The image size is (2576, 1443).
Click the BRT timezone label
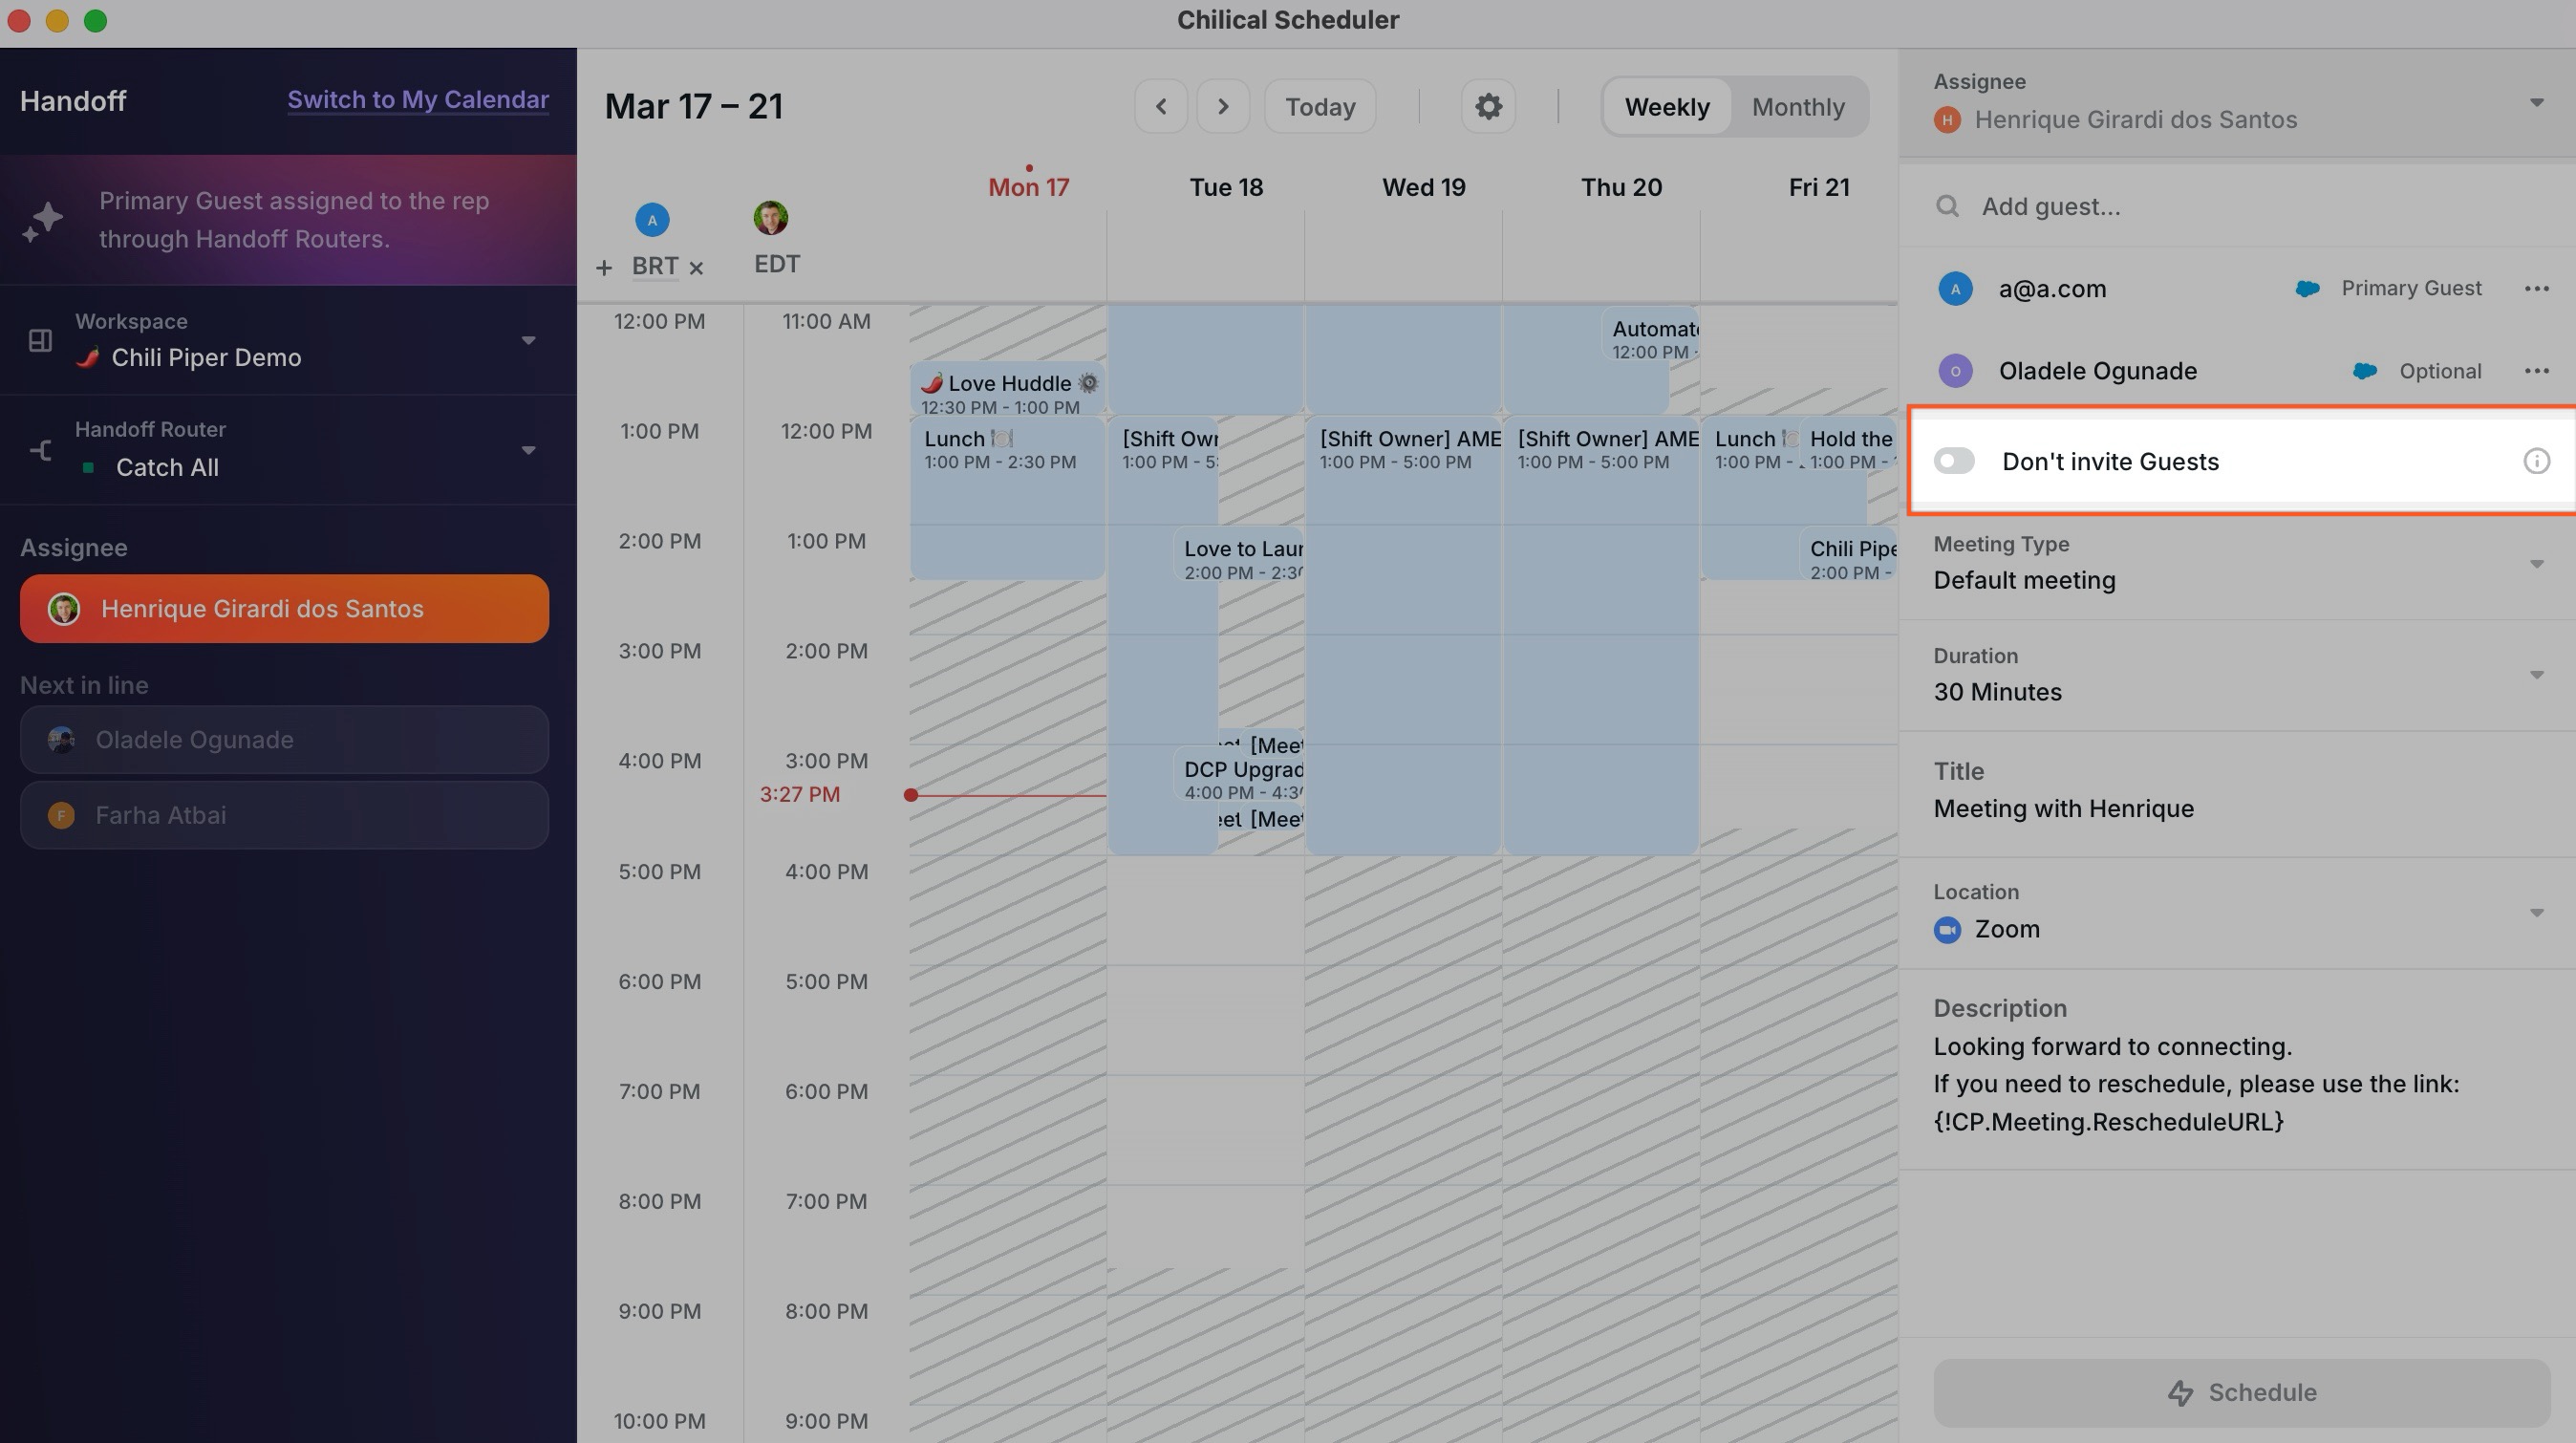click(654, 266)
